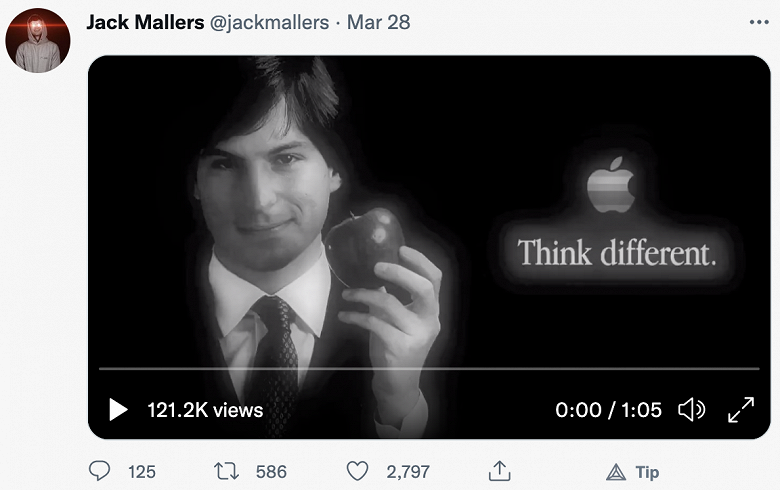Click the Think different text in video
Image resolution: width=780 pixels, height=490 pixels.
point(617,252)
